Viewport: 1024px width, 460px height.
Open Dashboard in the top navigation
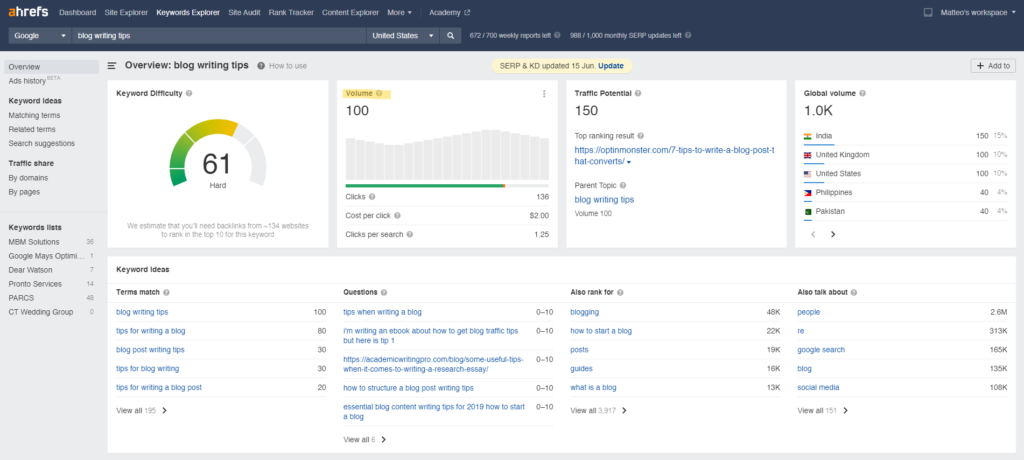point(77,12)
